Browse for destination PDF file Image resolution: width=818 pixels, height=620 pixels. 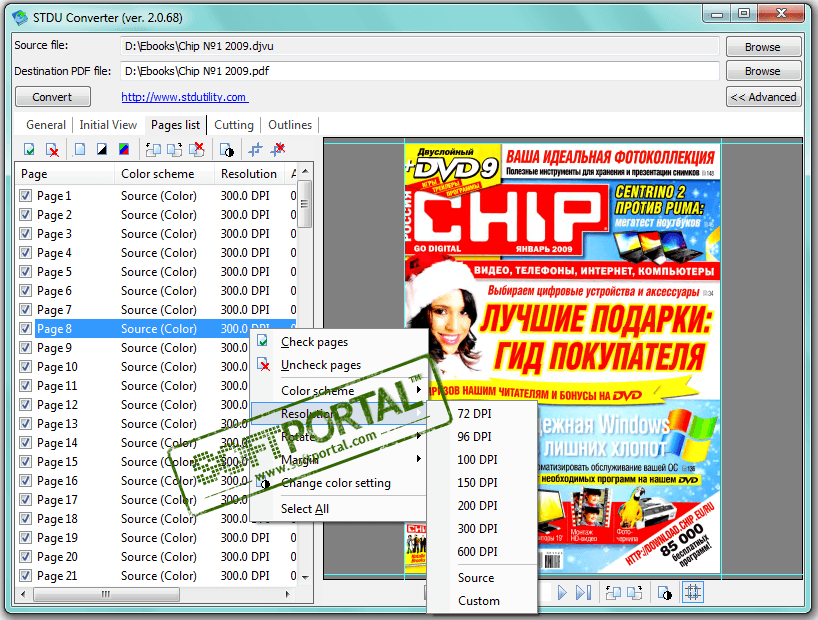click(763, 70)
